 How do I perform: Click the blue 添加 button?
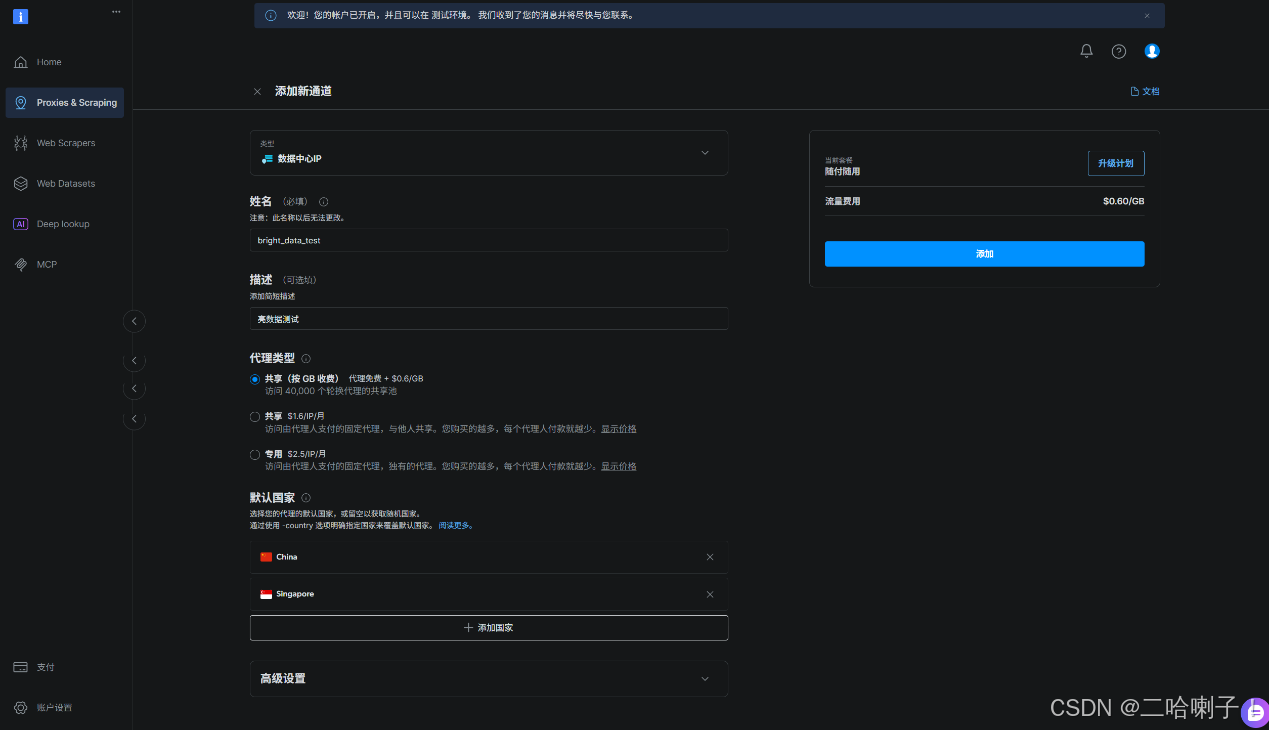pos(984,254)
